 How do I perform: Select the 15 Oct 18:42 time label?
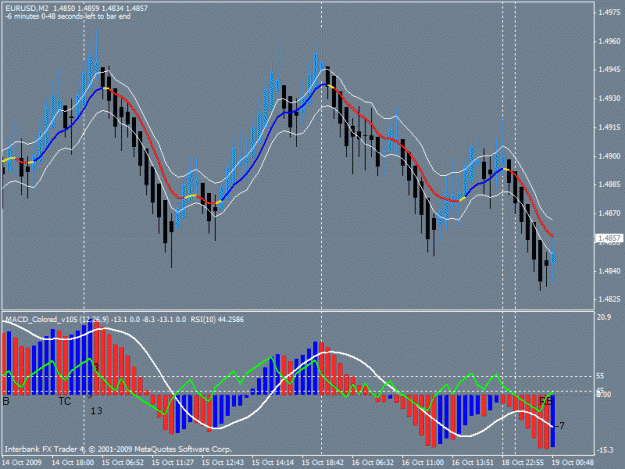pyautogui.click(x=322, y=463)
